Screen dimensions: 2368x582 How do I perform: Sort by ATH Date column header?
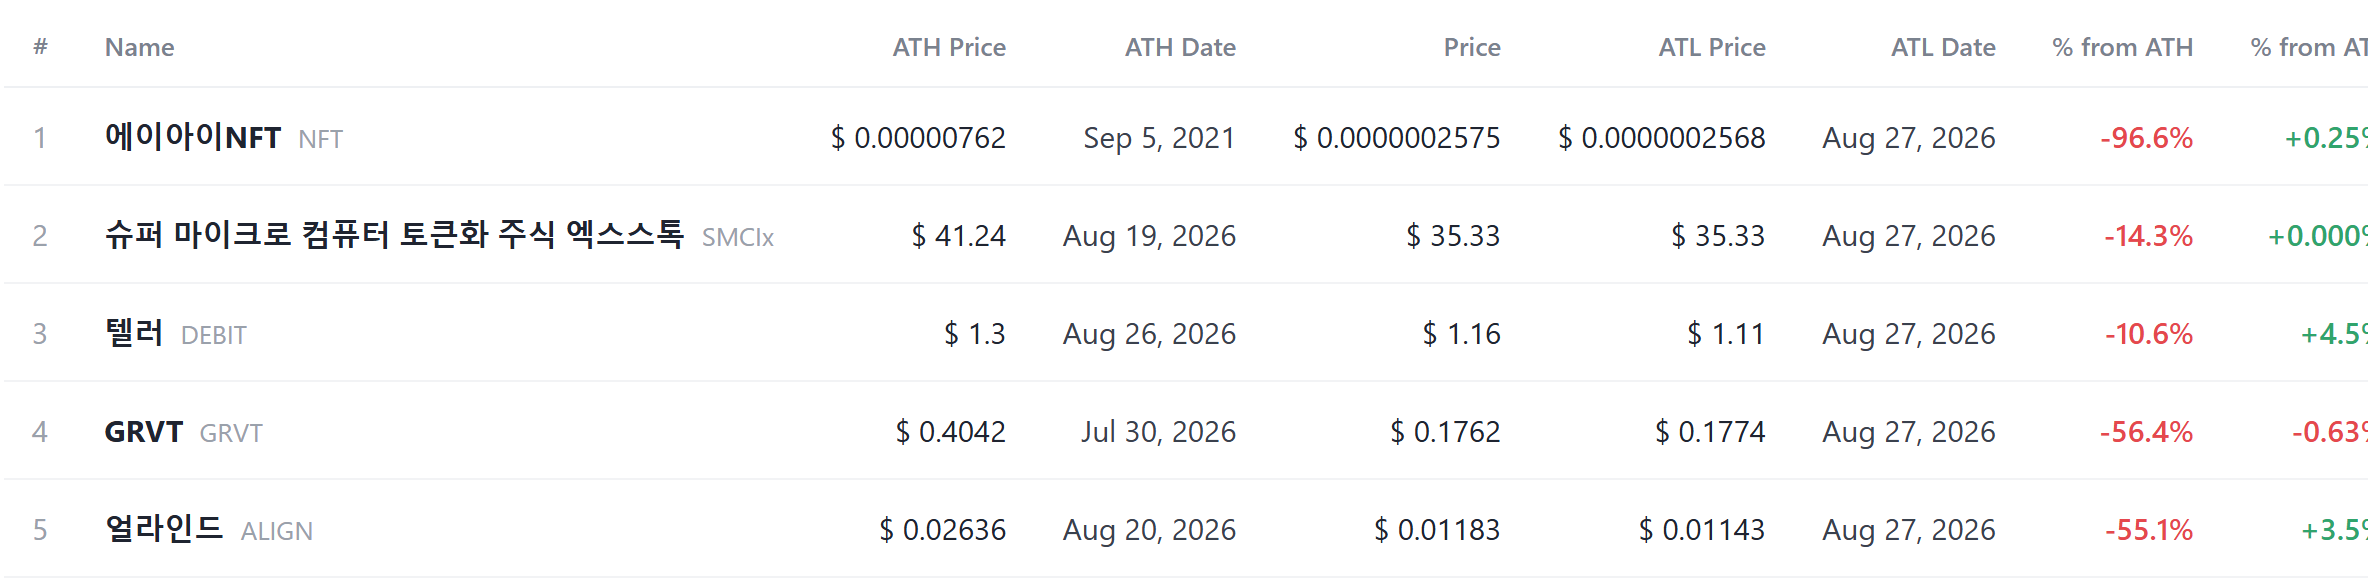(1180, 47)
